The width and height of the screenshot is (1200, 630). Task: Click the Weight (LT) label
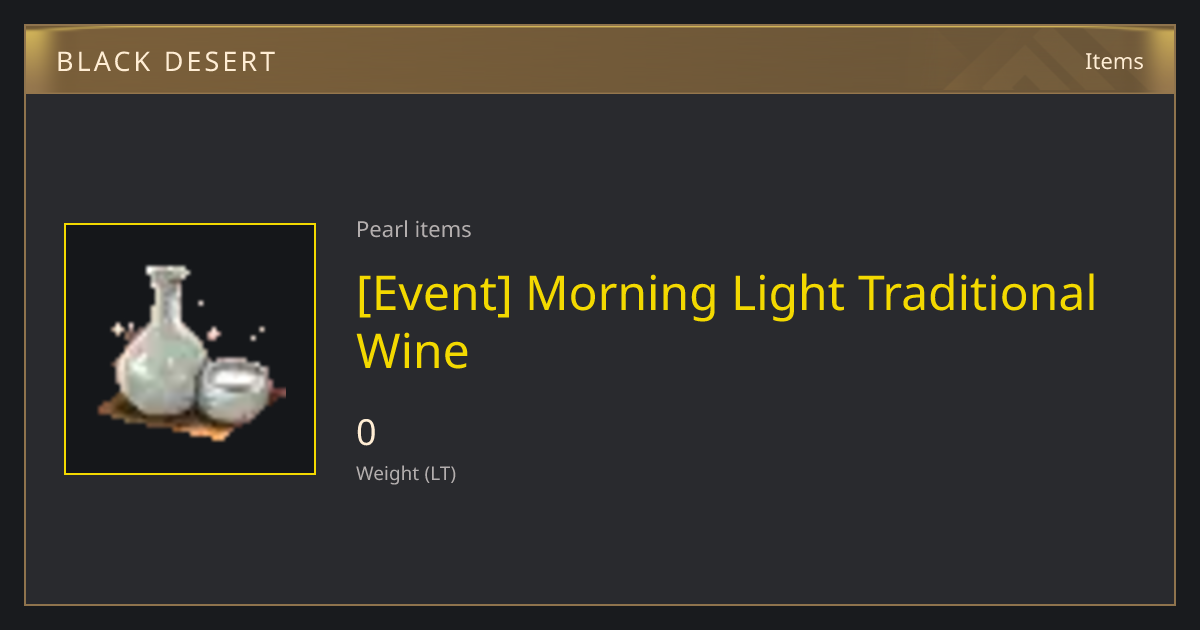pyautogui.click(x=406, y=474)
